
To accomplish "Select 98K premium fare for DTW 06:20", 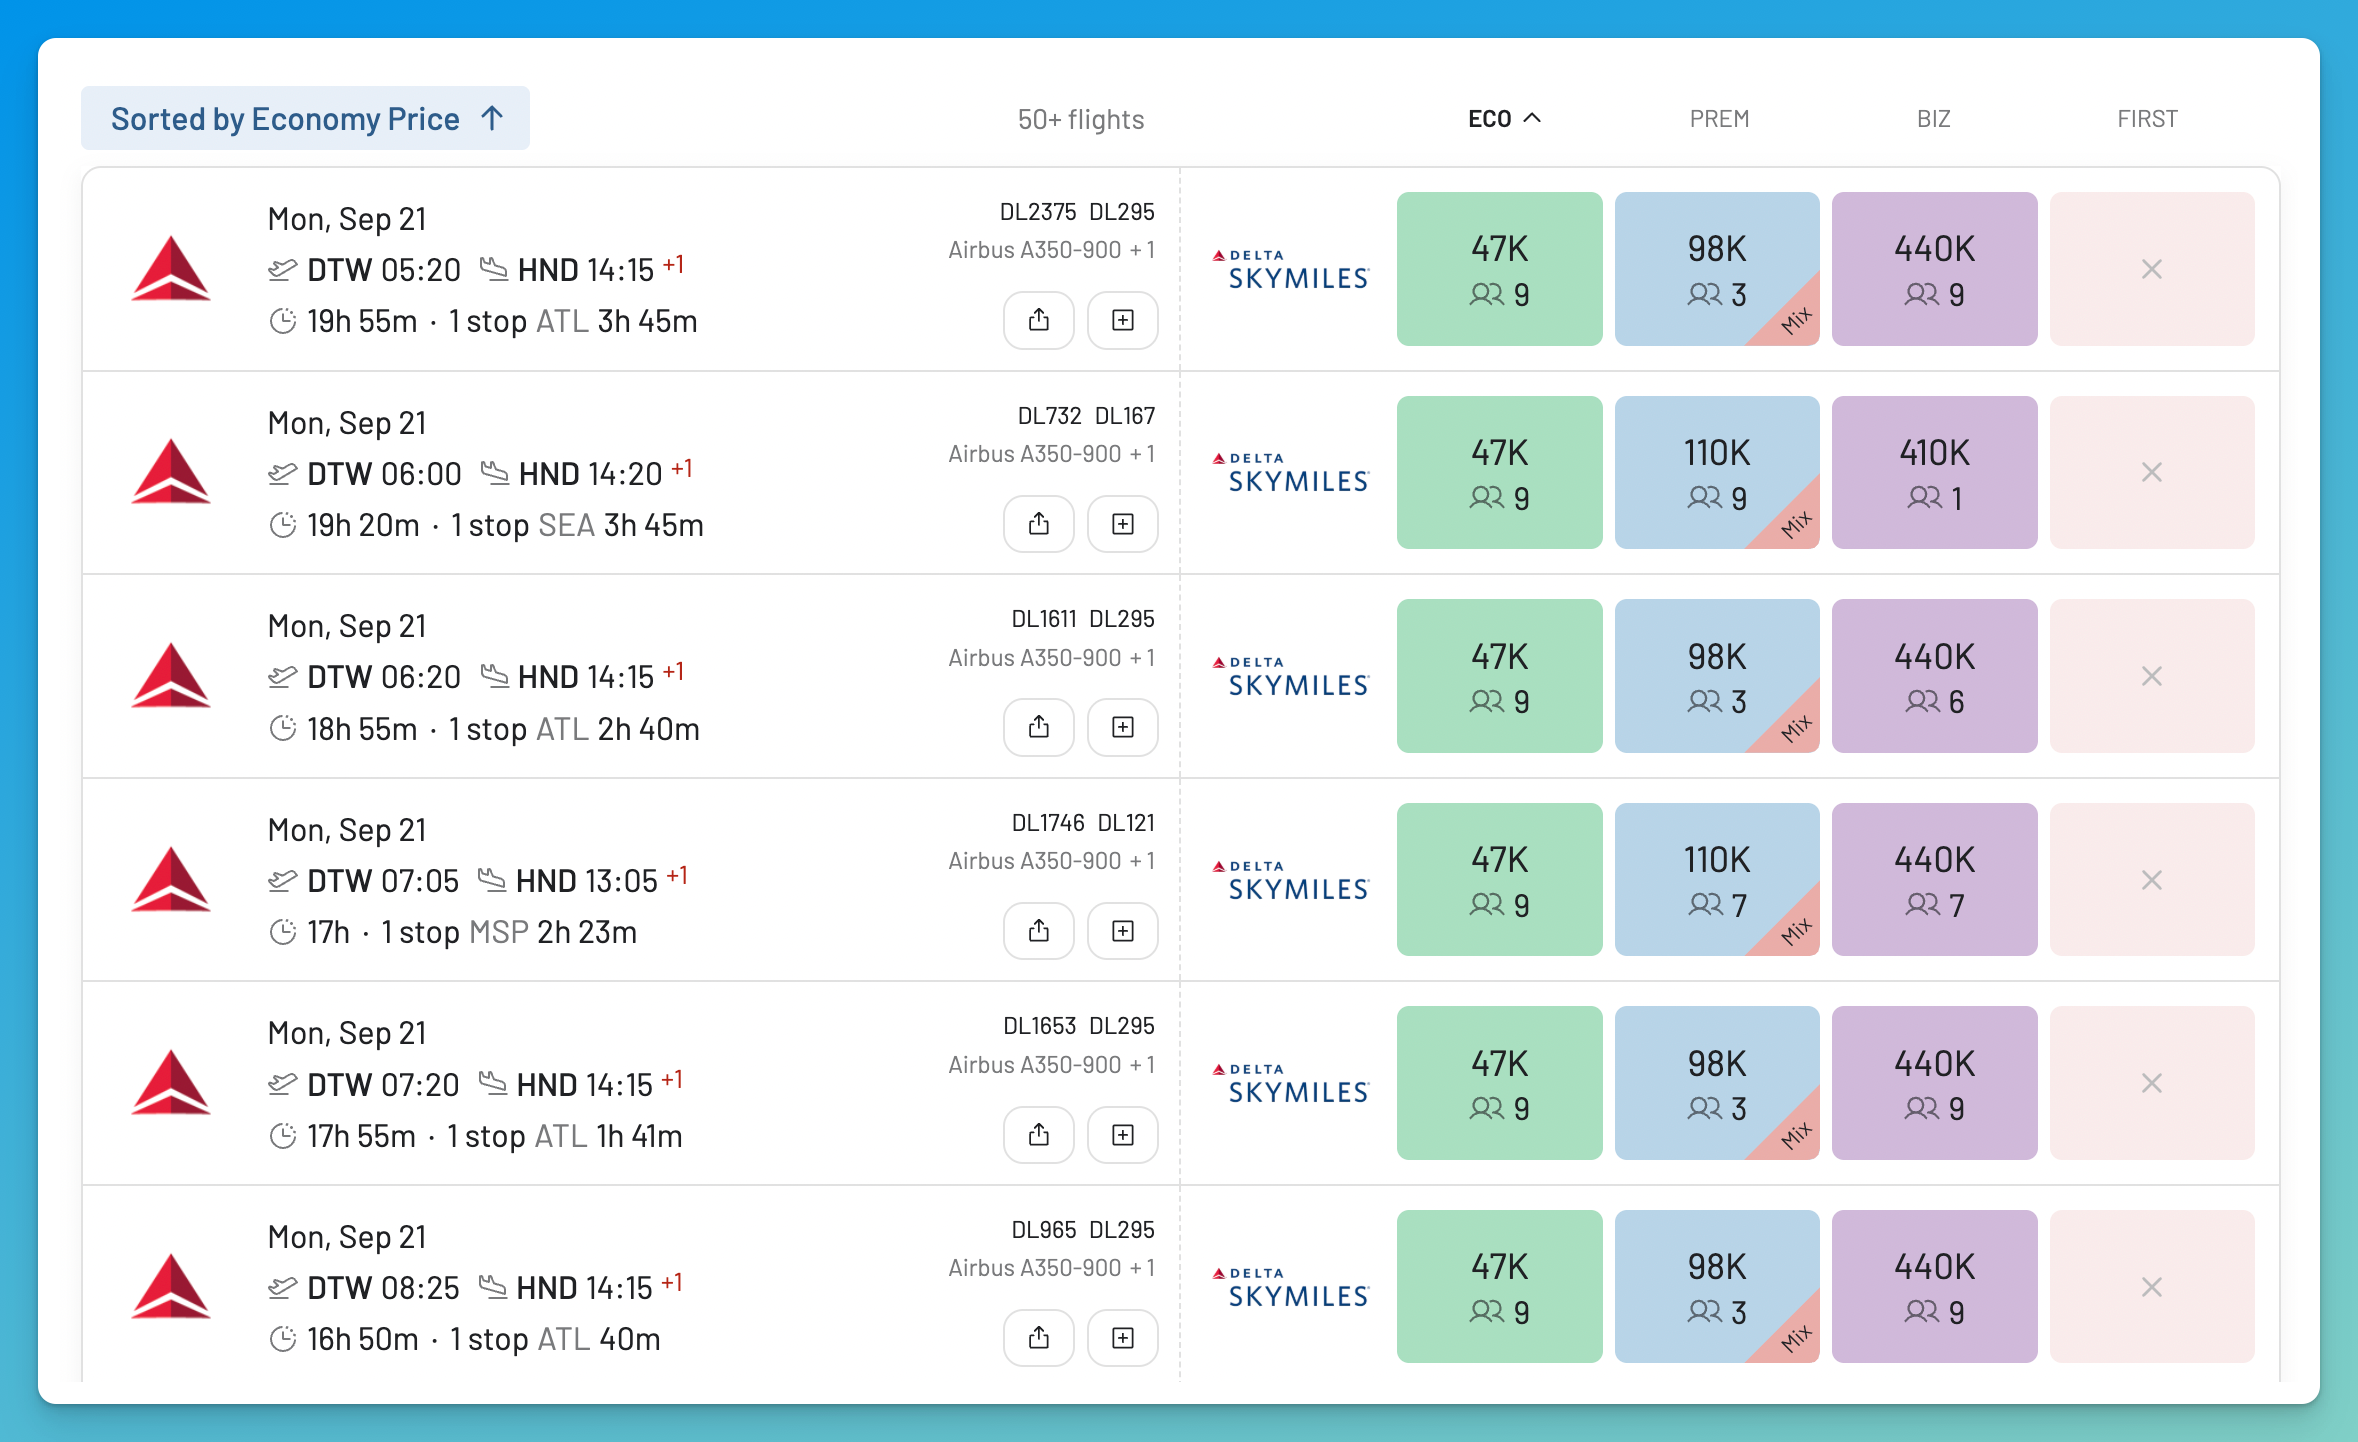I will 1717,676.
